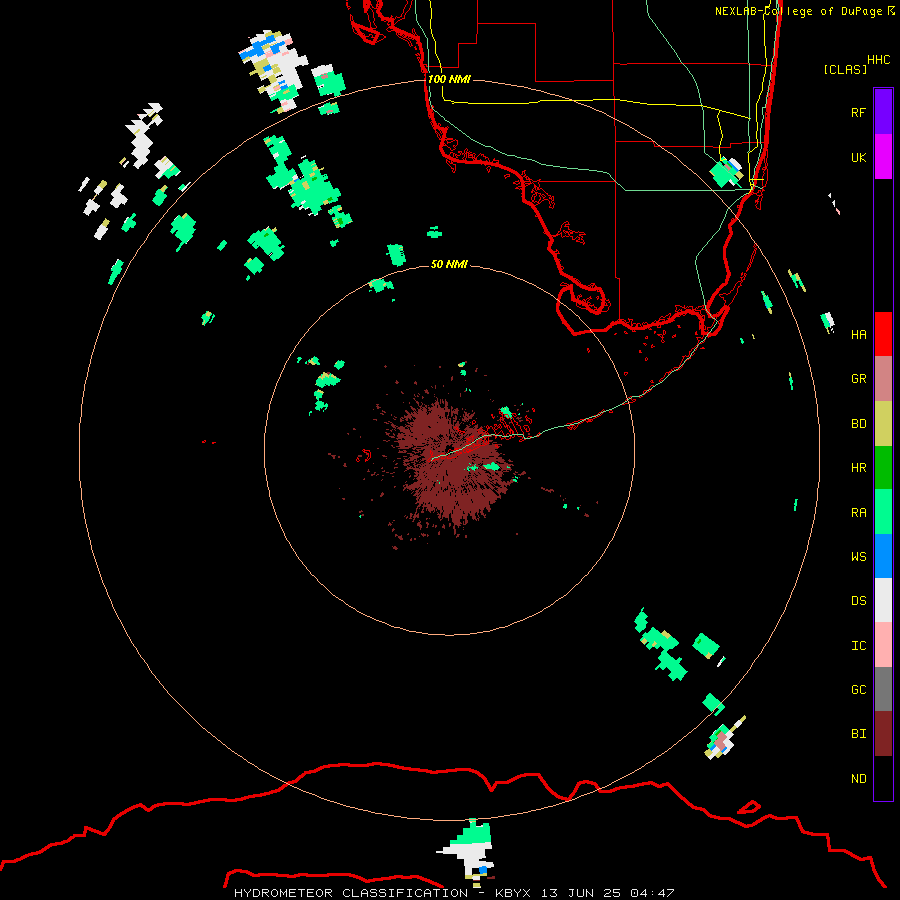Click the "HR" legend label
Image resolution: width=900 pixels, height=900 pixels.
point(858,467)
